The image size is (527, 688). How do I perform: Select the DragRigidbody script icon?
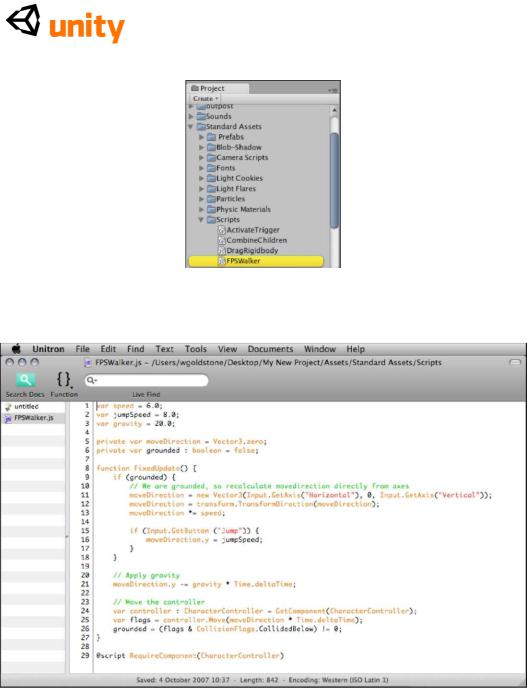(x=222, y=251)
